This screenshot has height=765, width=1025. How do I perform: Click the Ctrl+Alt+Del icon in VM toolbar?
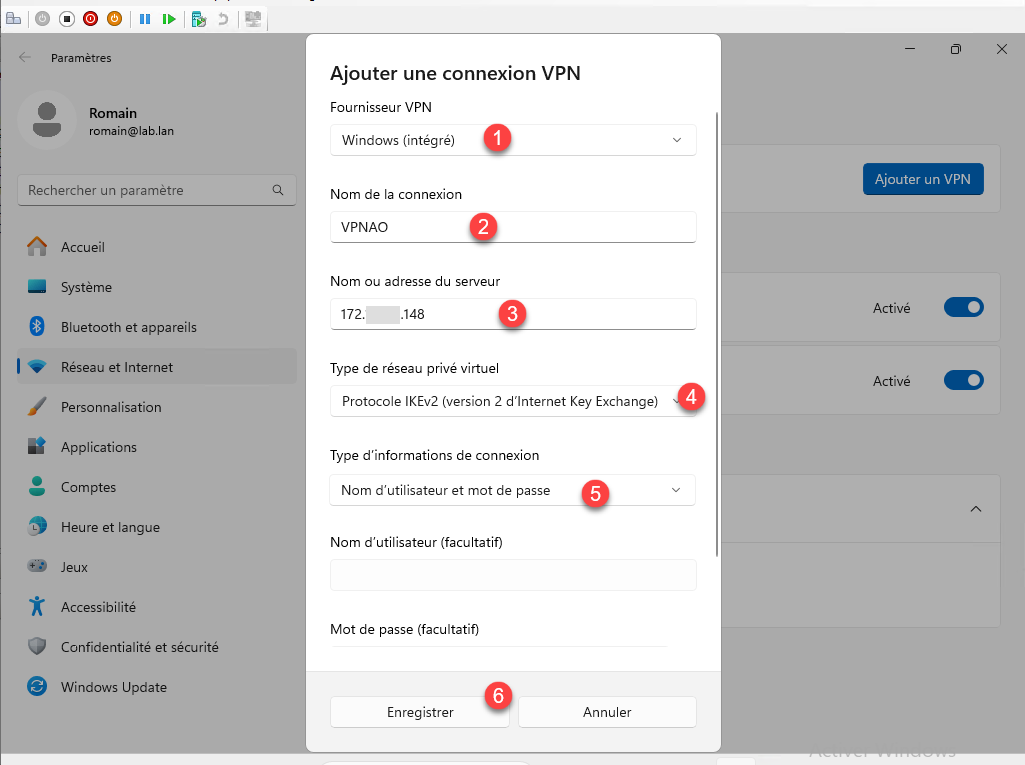point(14,18)
